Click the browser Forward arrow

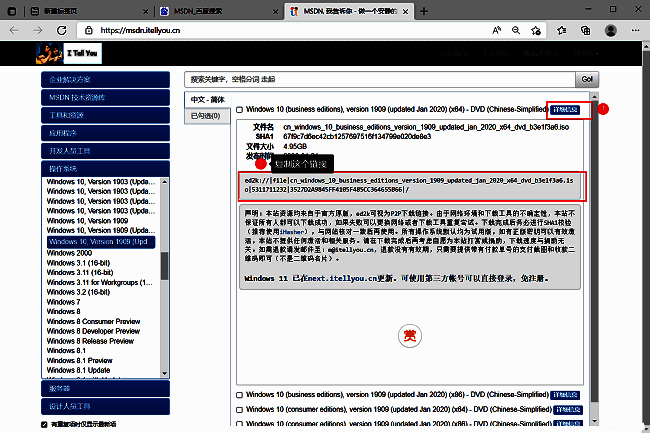(38, 30)
